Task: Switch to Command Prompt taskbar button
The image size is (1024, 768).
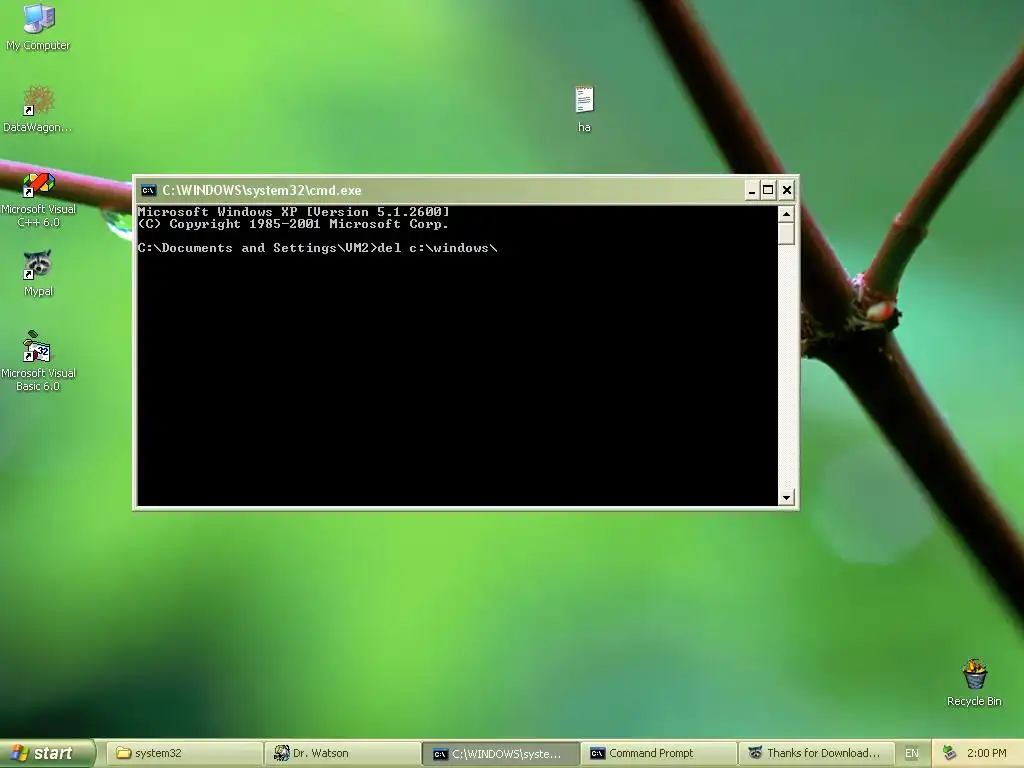Action: [x=659, y=753]
